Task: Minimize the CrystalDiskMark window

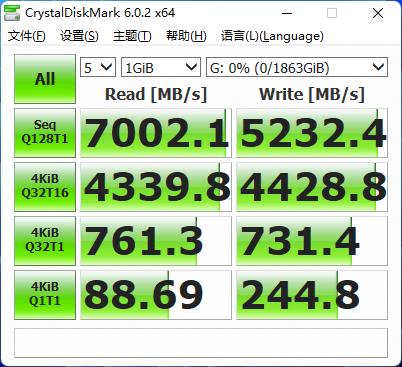Action: (x=287, y=13)
